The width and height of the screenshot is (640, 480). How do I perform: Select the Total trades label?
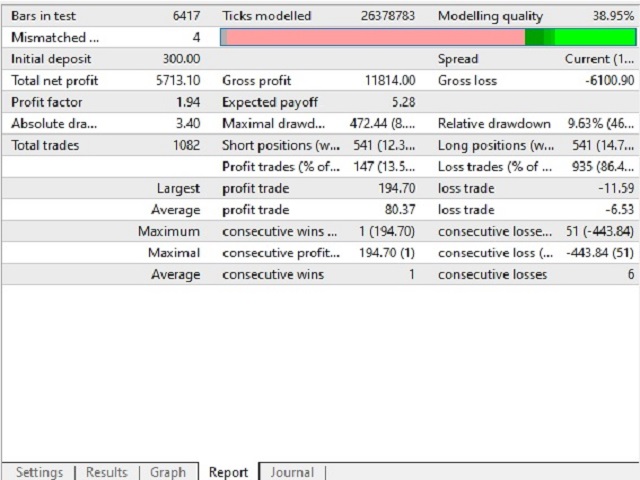click(45, 145)
